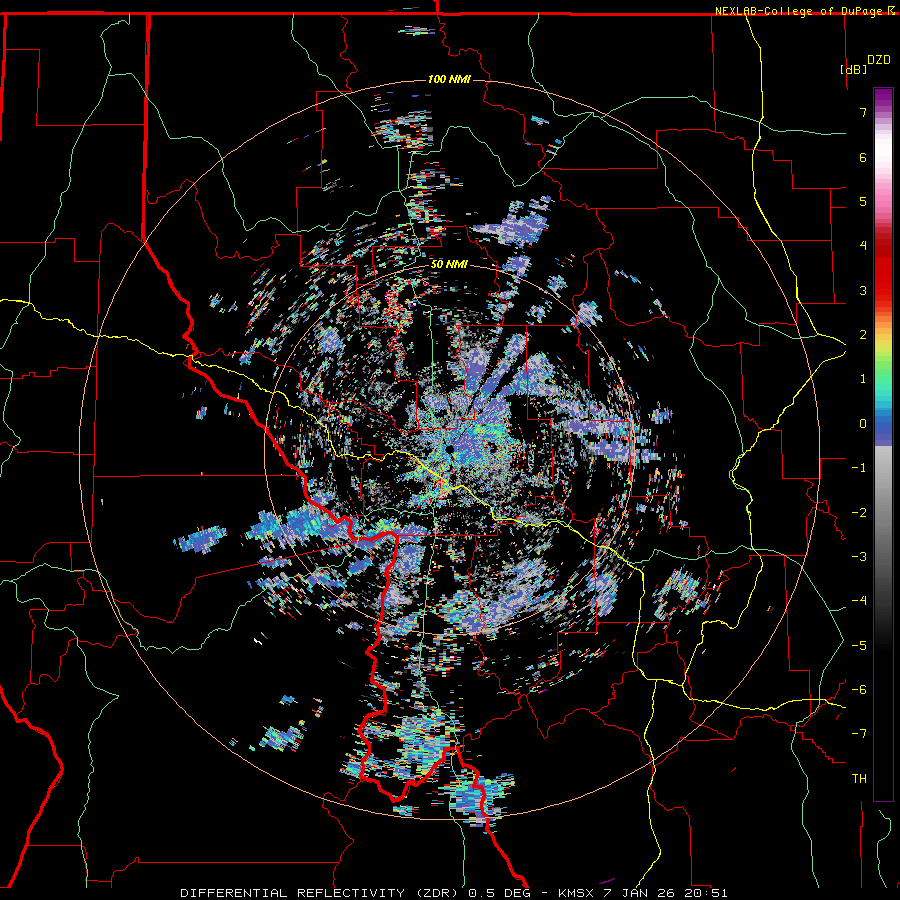Click the -5 value on the color scale
The width and height of the screenshot is (900, 900).
click(x=859, y=646)
